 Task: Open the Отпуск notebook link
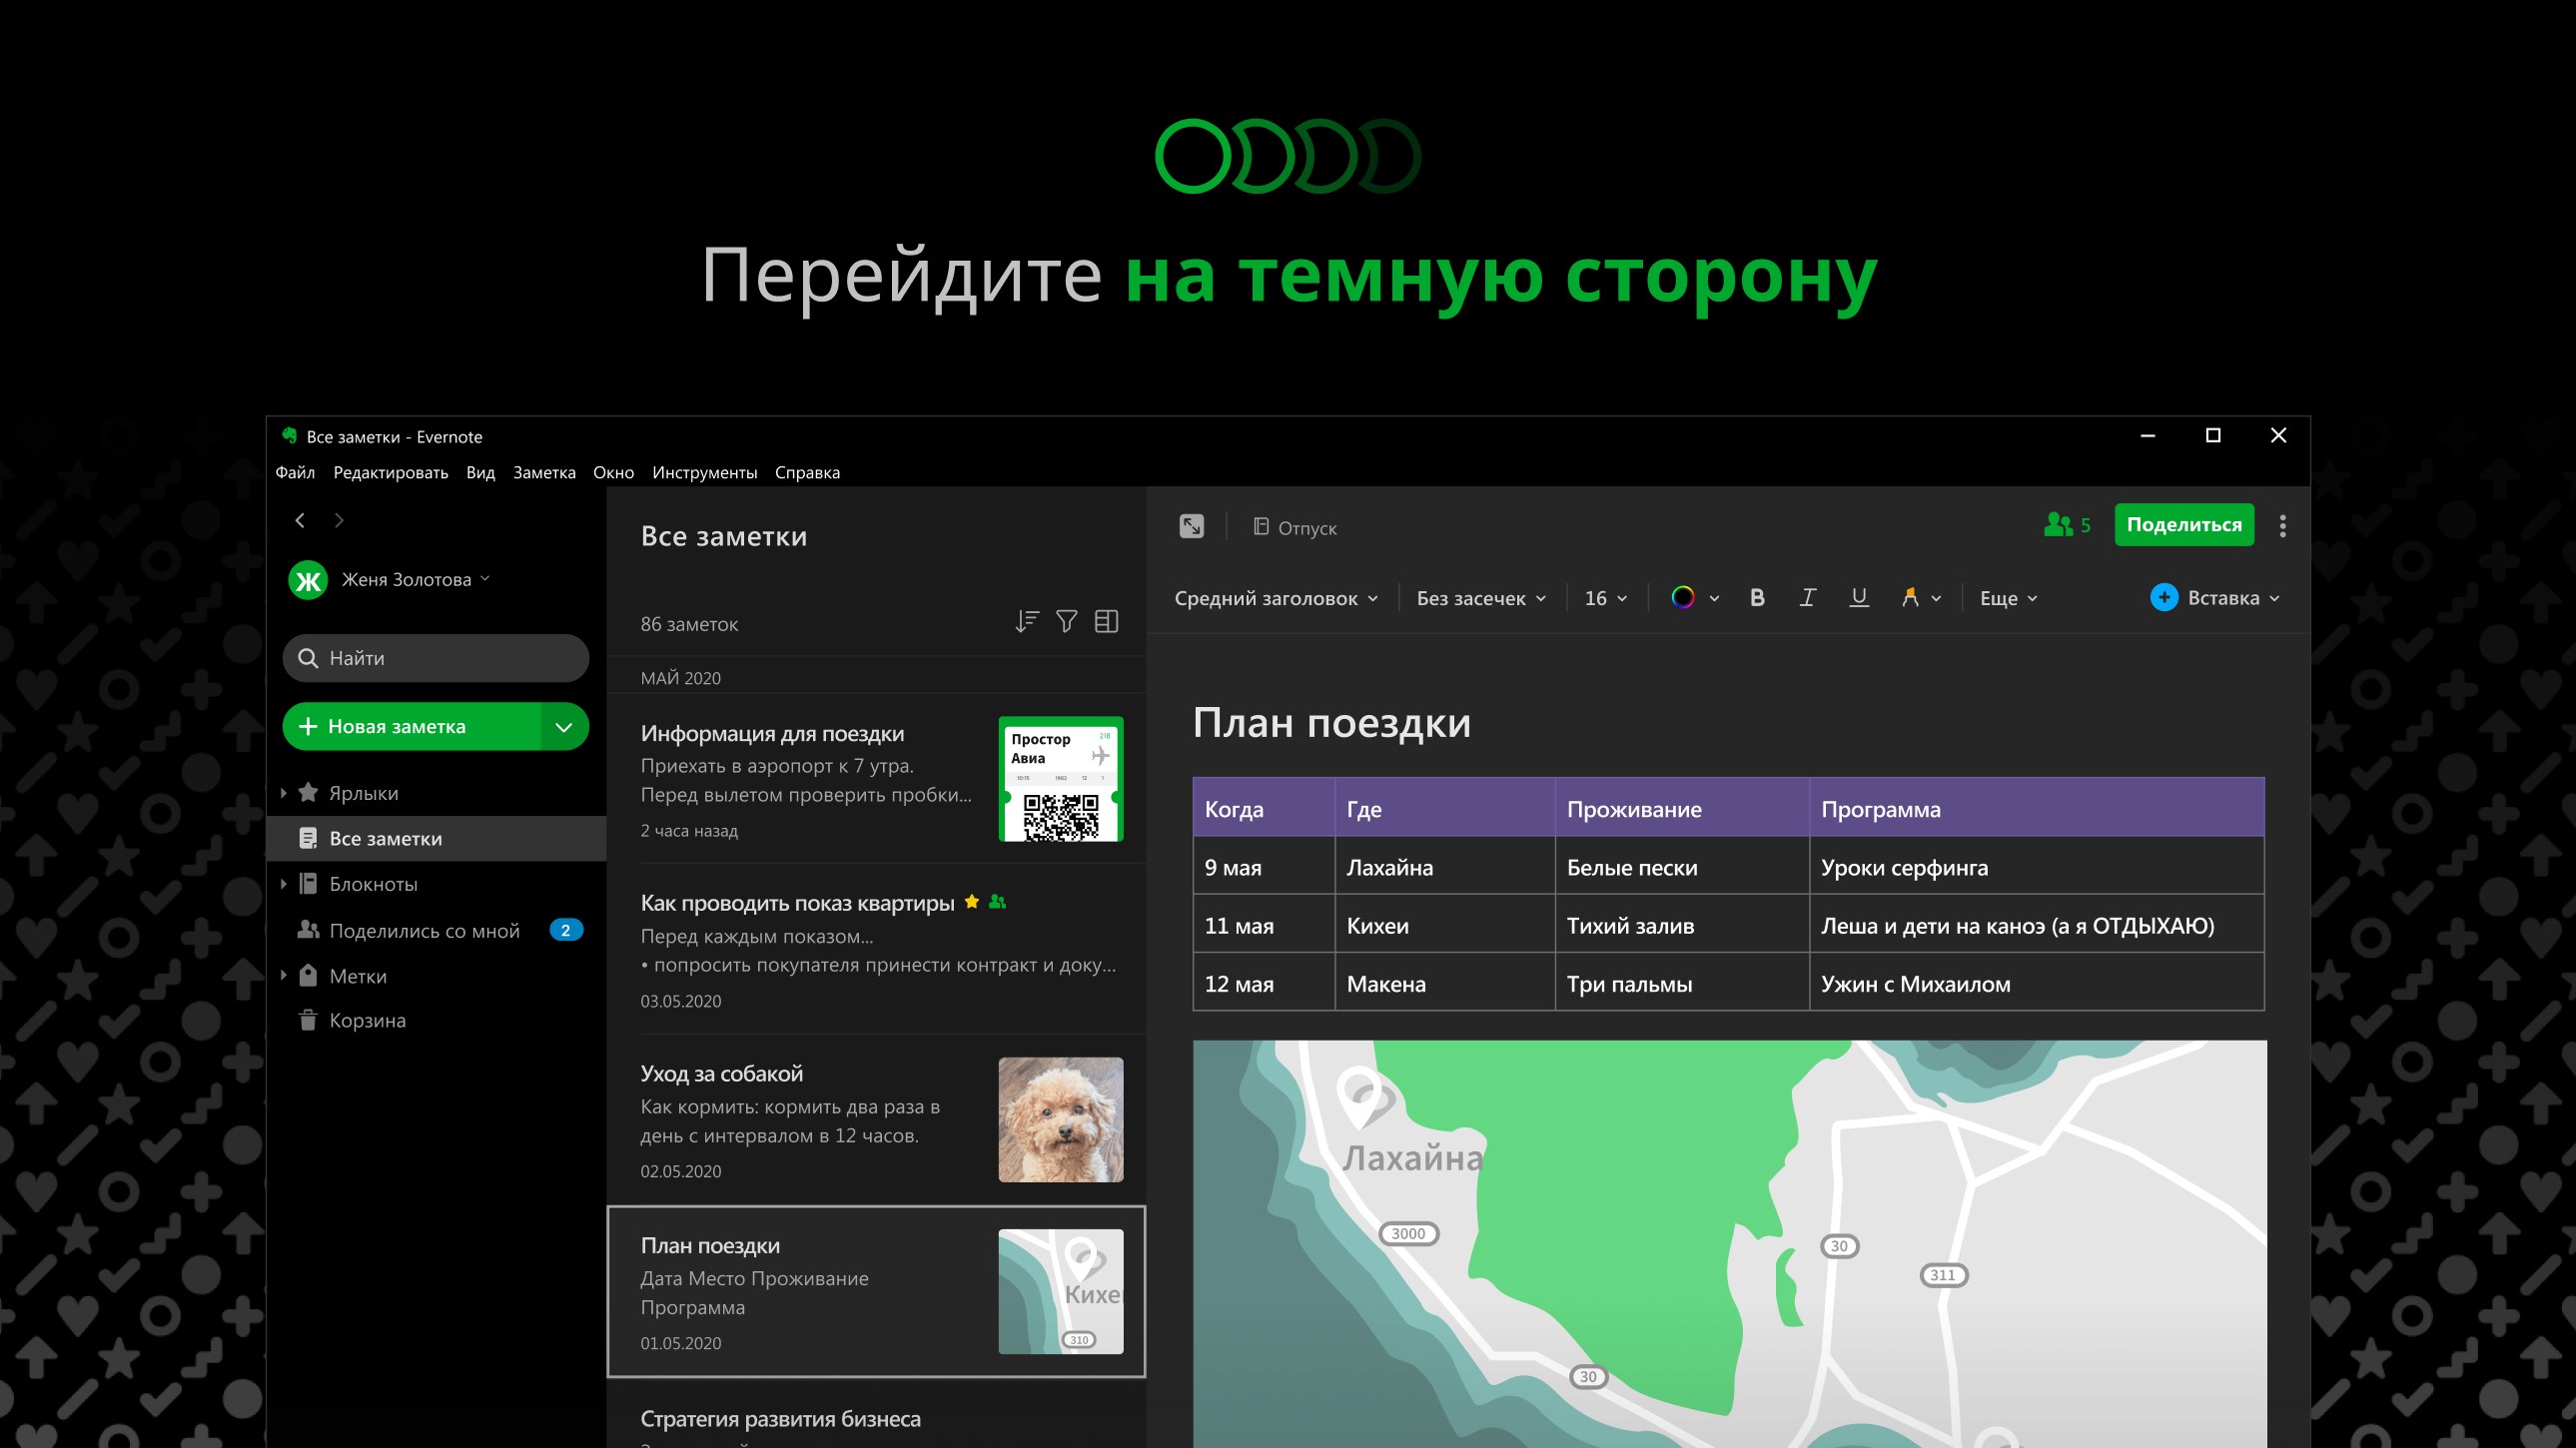(x=1295, y=527)
